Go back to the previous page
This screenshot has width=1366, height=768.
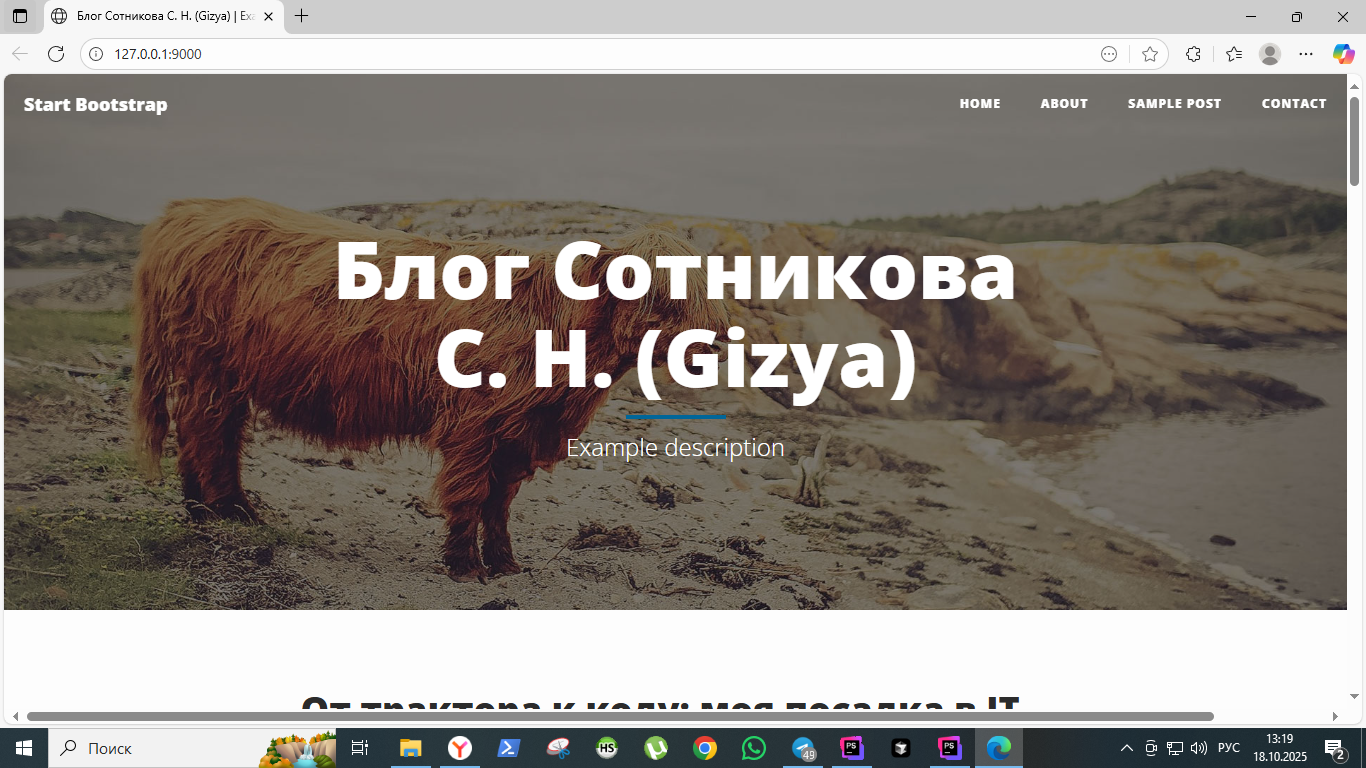click(20, 54)
